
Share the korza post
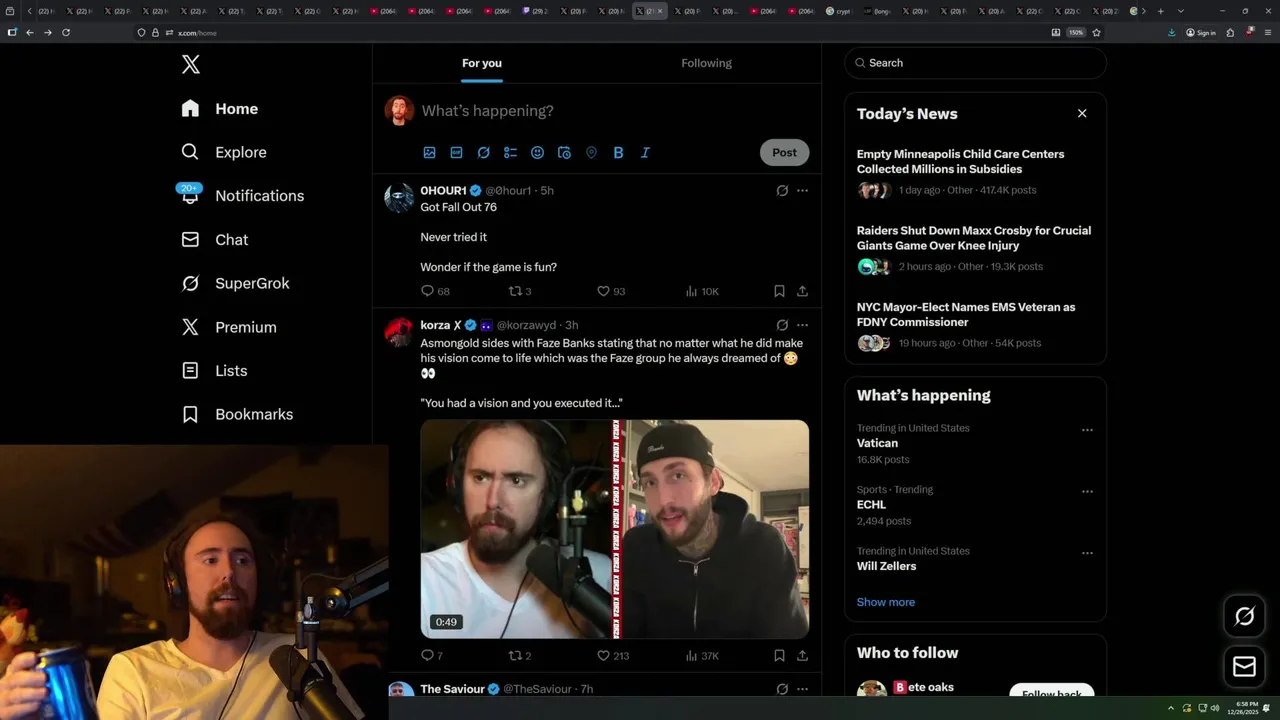tap(802, 656)
